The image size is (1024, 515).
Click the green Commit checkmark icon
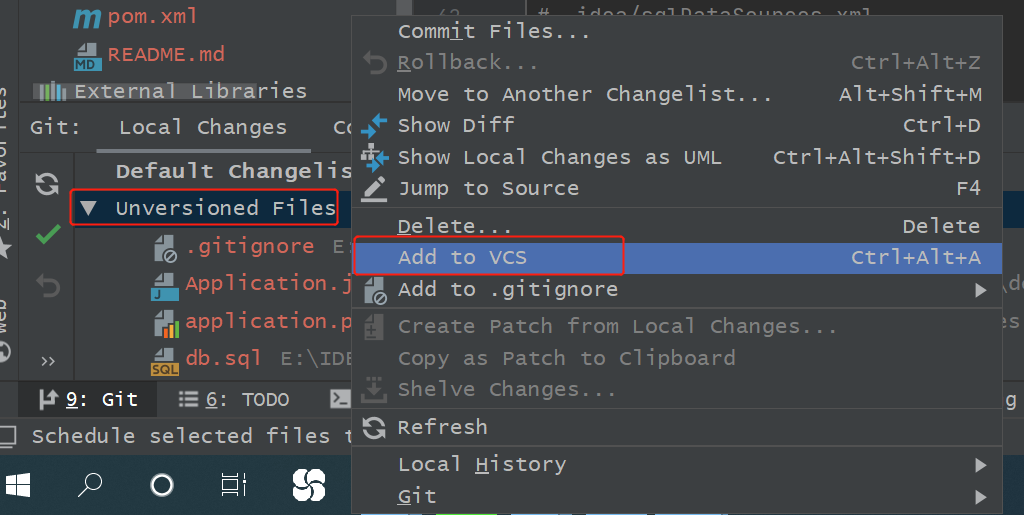pyautogui.click(x=47, y=235)
